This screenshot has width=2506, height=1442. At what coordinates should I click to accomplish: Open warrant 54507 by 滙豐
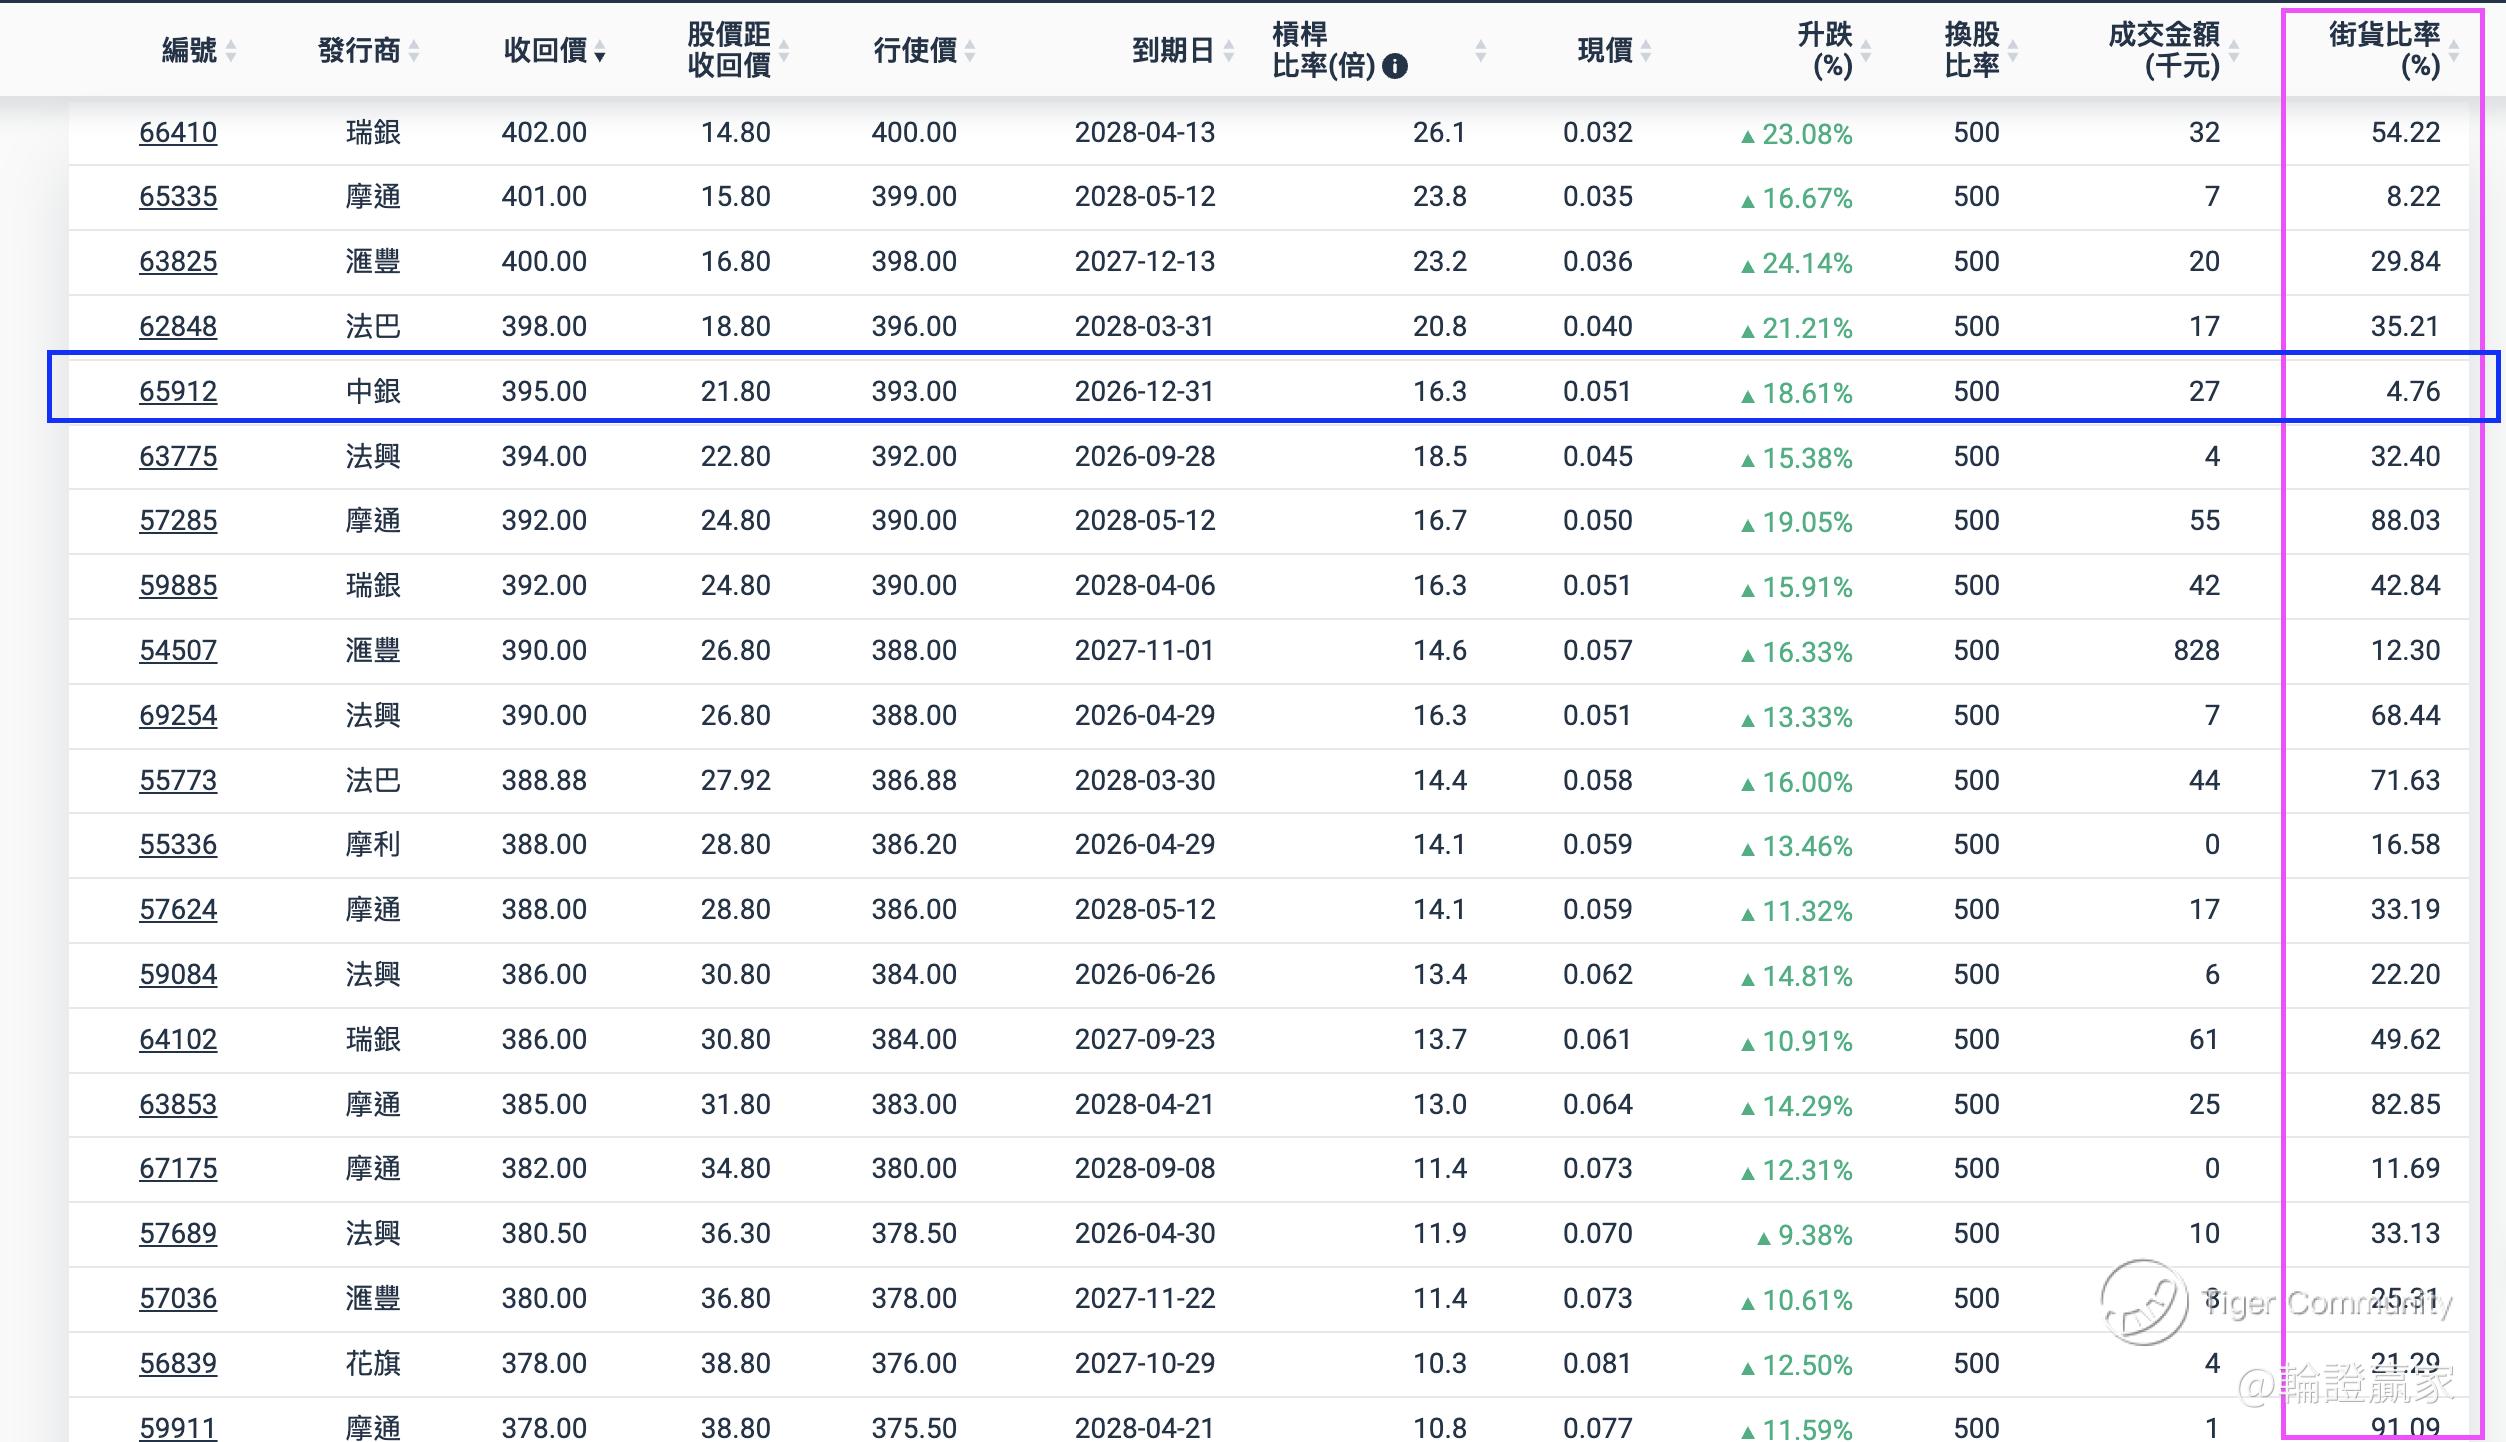pos(178,650)
